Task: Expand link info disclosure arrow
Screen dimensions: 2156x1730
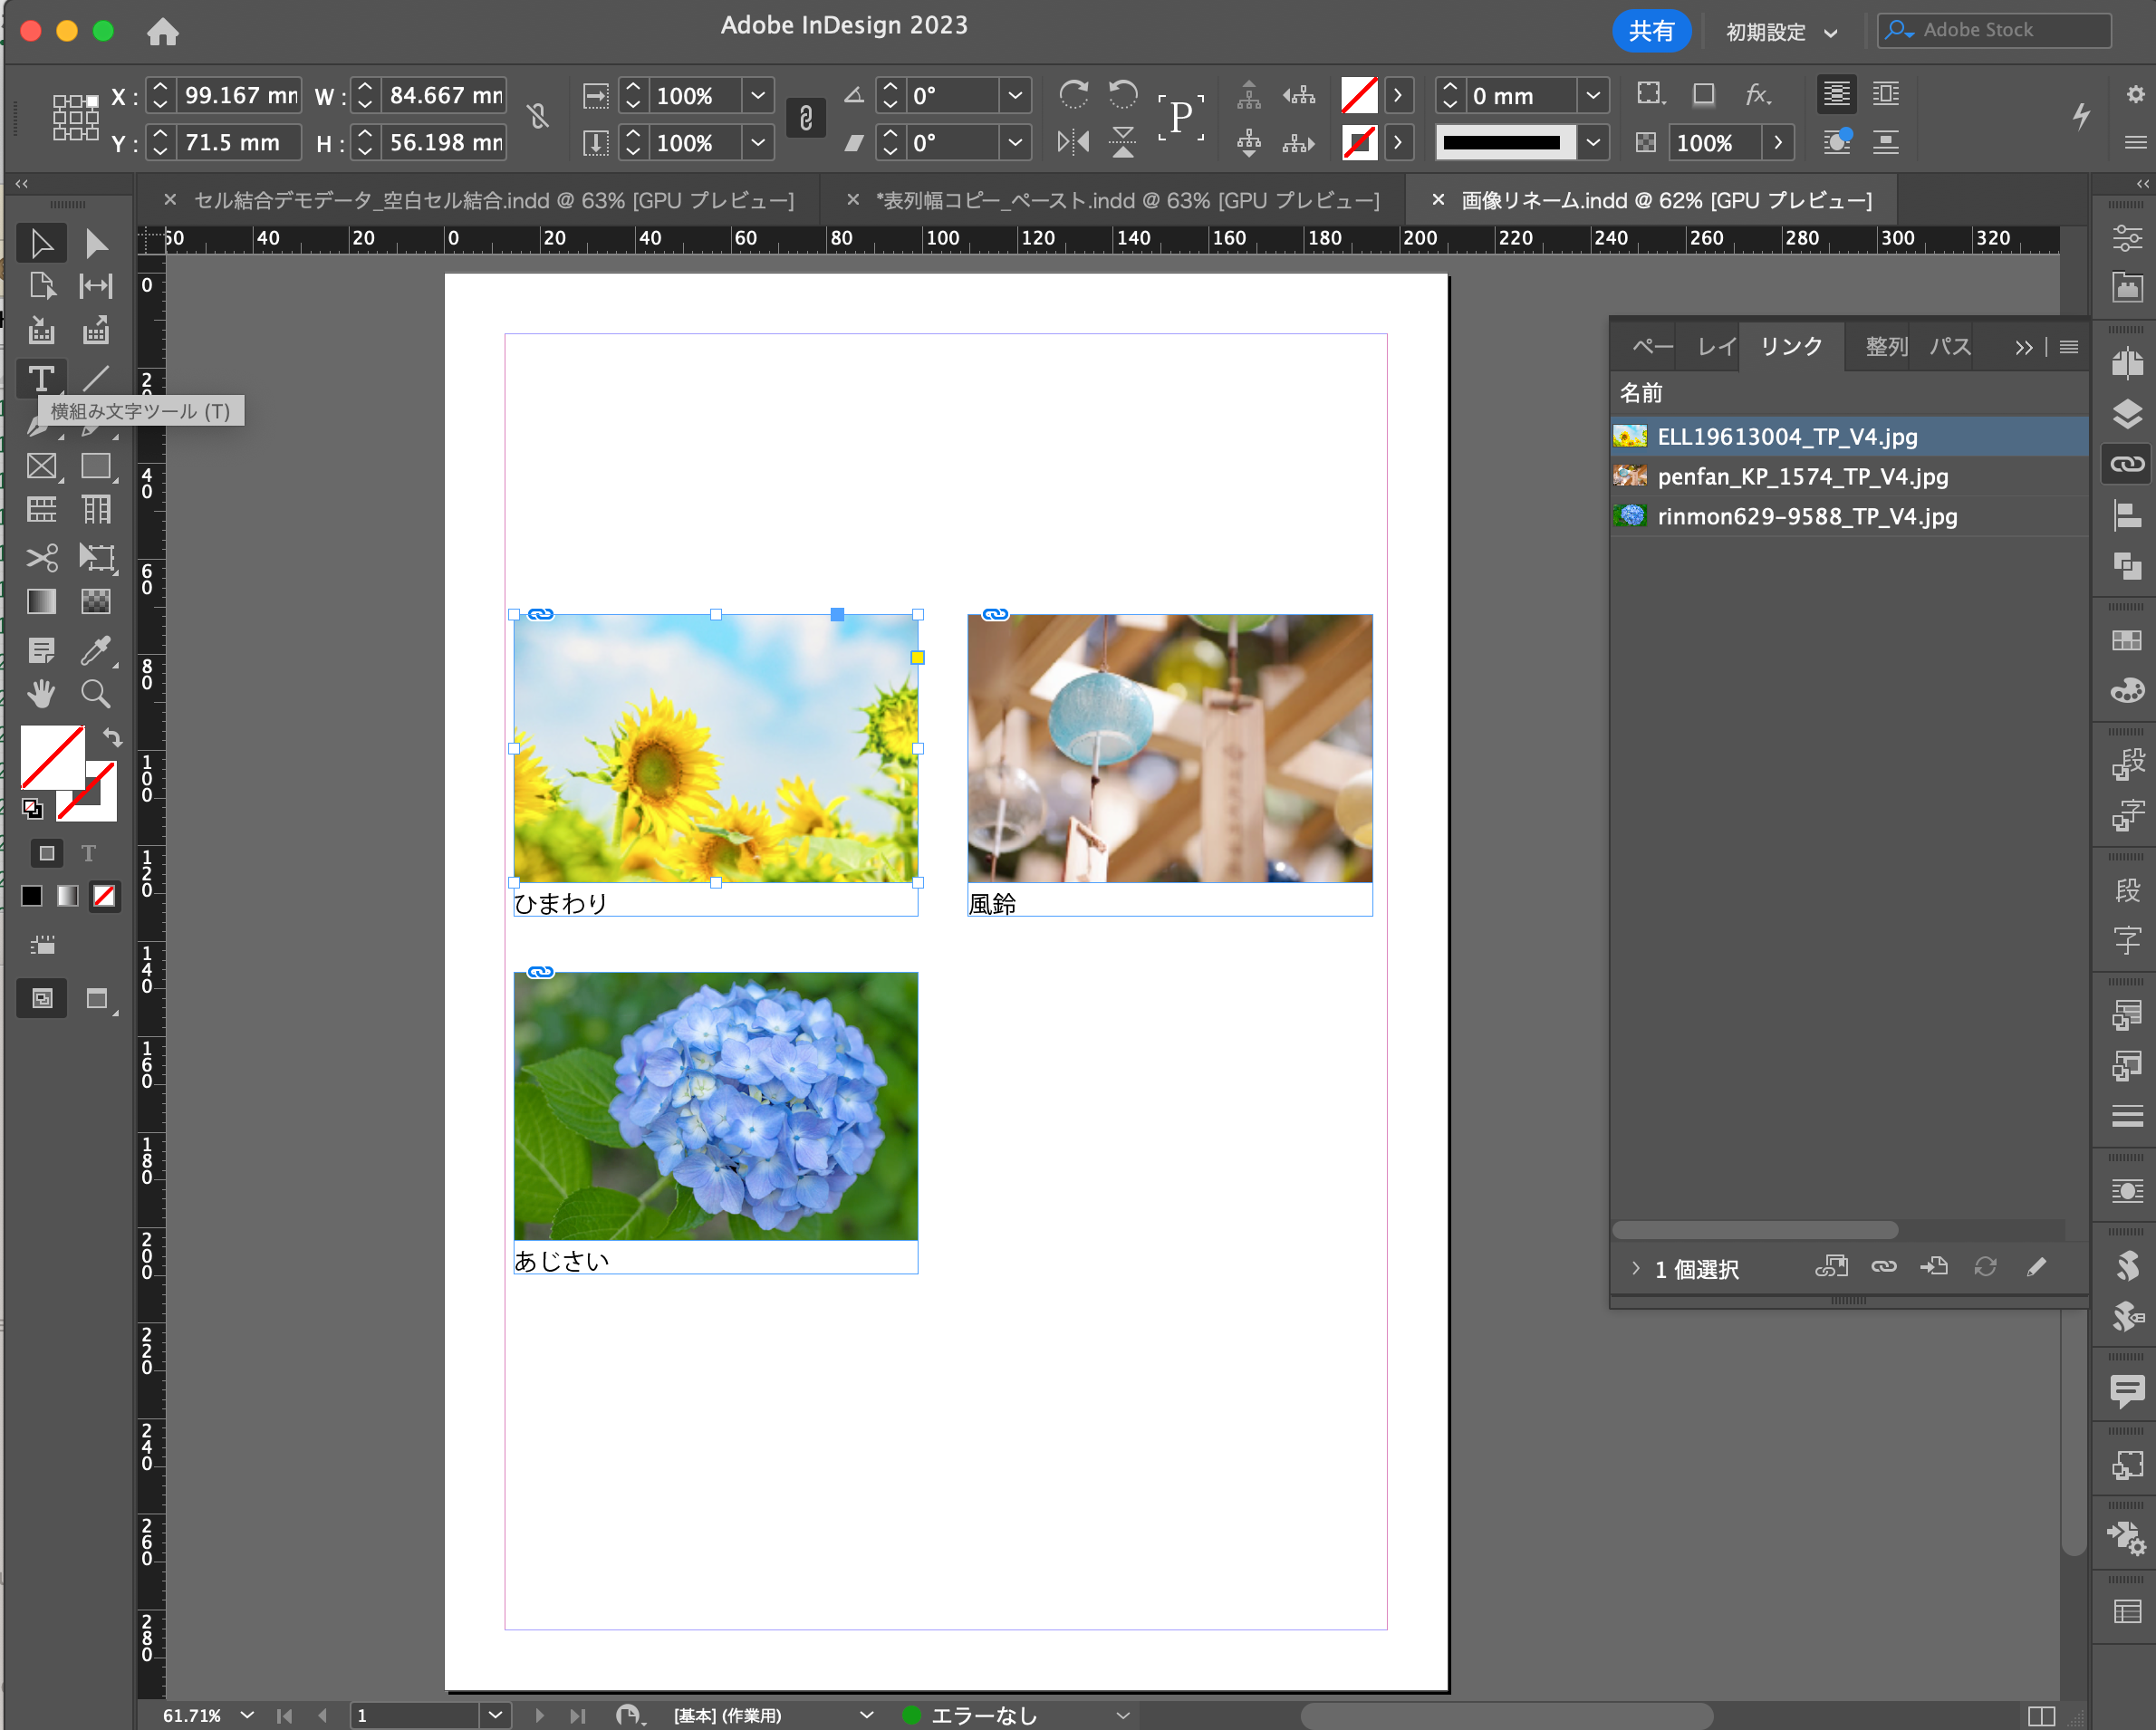Action: pyautogui.click(x=1635, y=1268)
